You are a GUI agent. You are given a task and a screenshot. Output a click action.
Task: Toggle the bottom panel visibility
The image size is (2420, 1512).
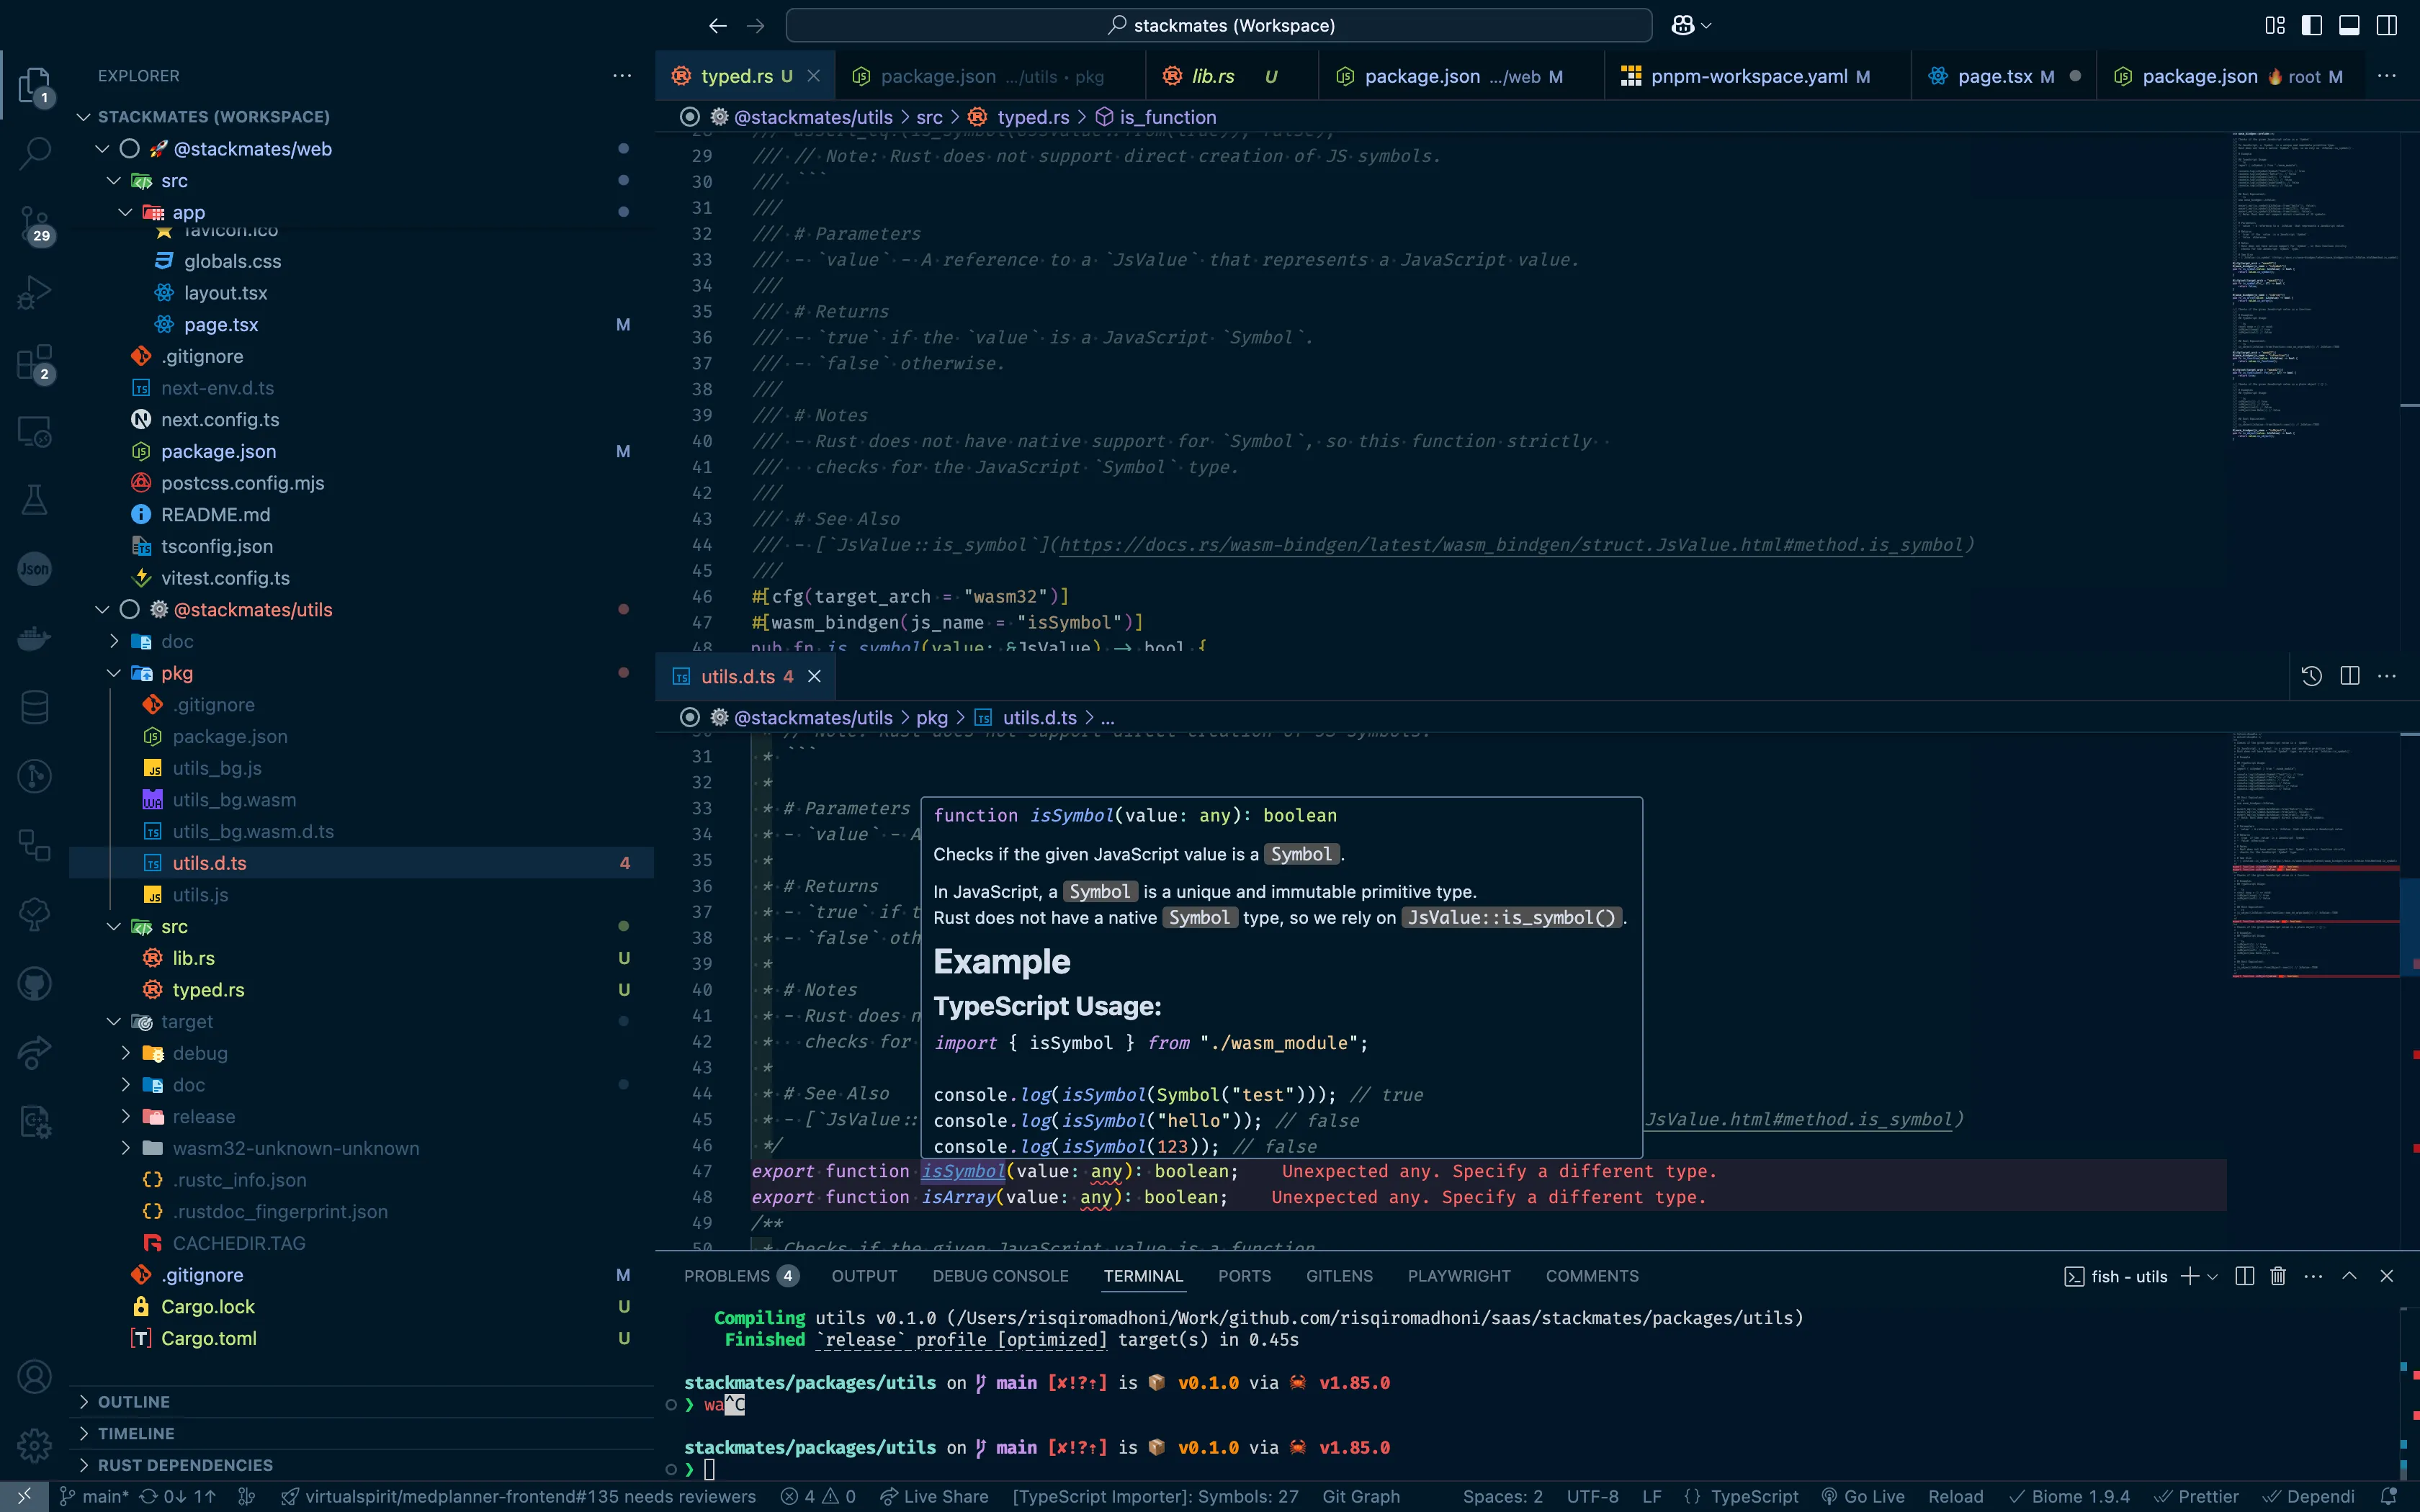2348,25
